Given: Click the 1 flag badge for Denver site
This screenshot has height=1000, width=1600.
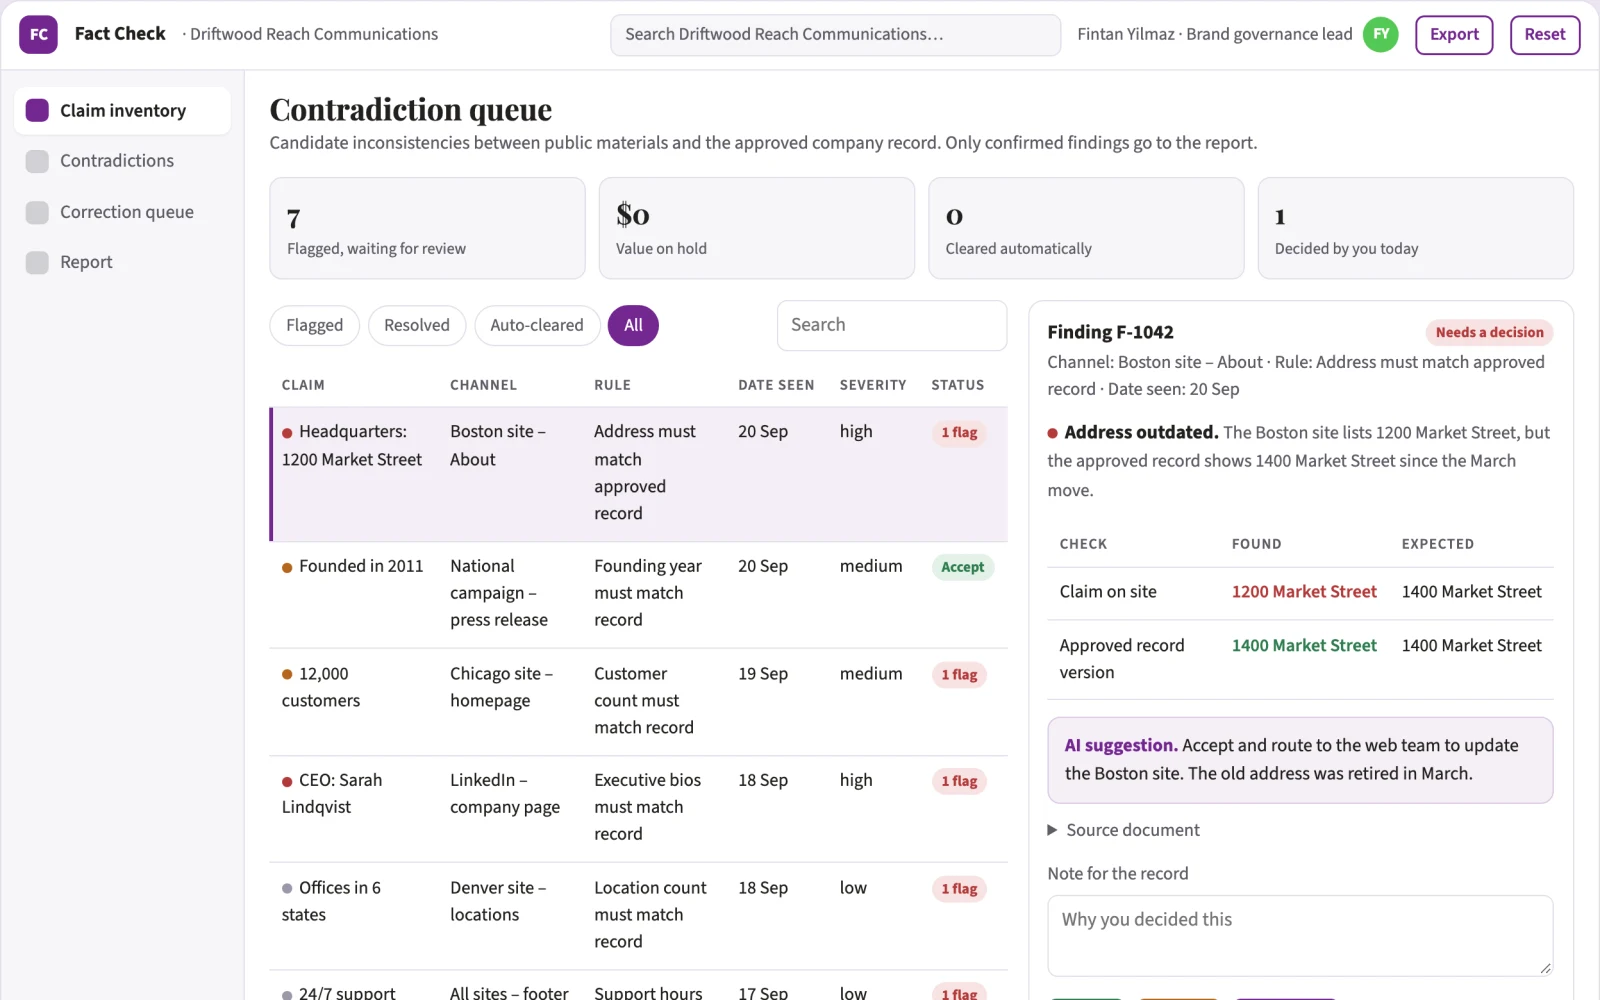Looking at the screenshot, I should [x=959, y=889].
